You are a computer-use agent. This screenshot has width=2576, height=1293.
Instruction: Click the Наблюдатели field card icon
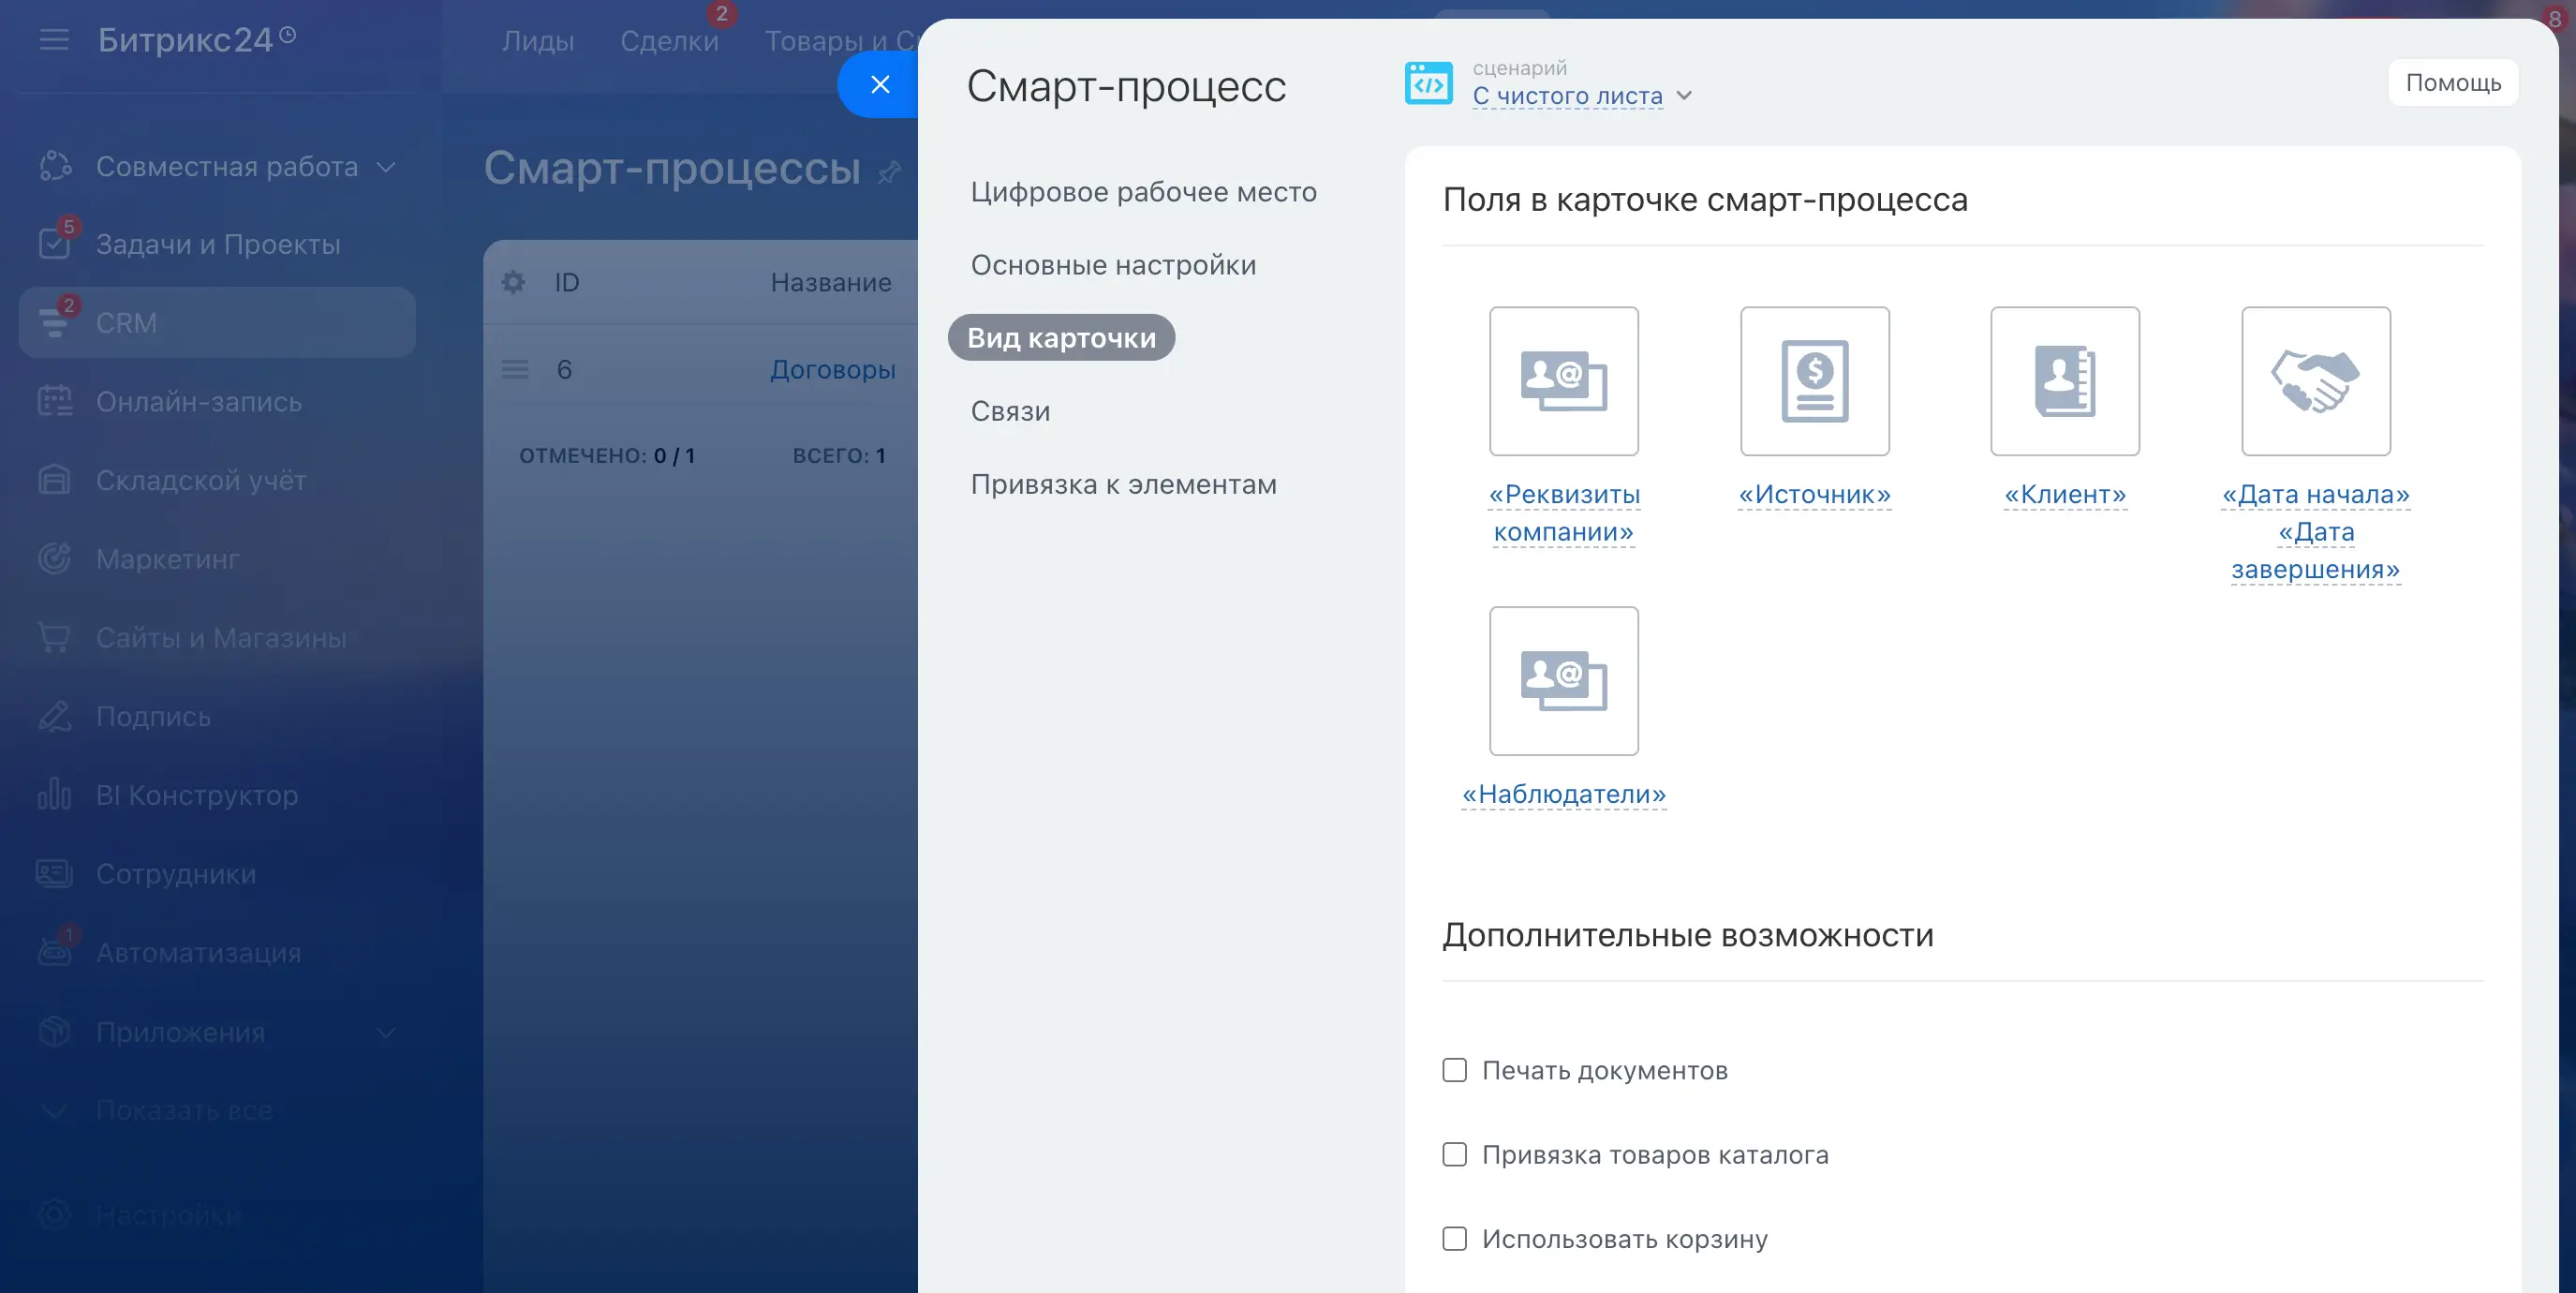(1563, 681)
